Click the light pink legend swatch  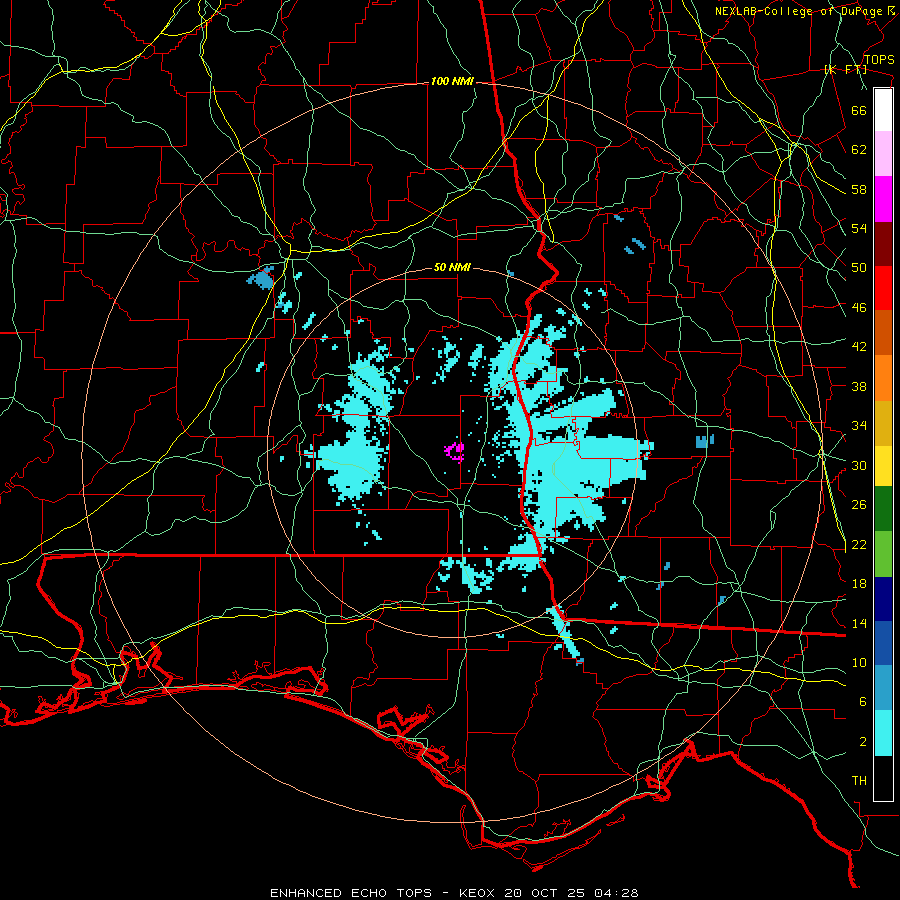pos(883,154)
